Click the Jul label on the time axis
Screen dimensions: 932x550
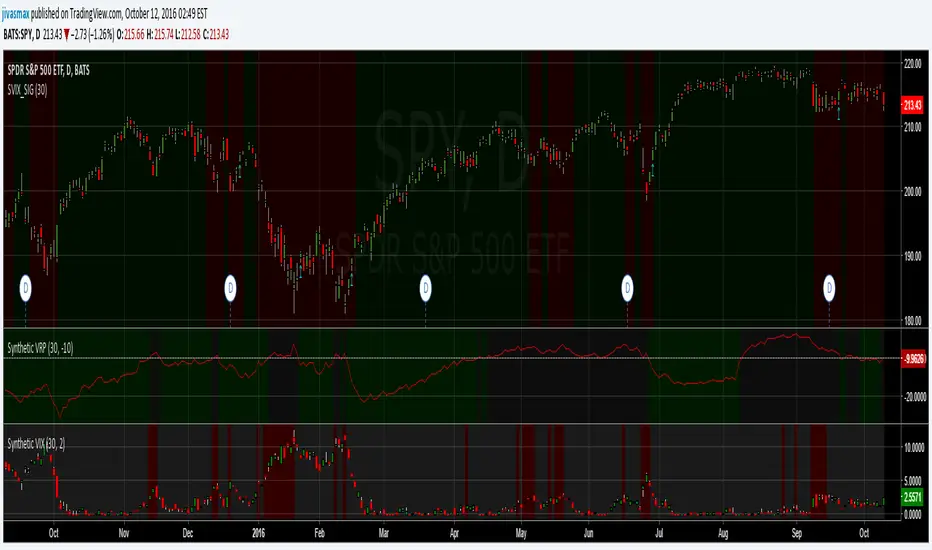pos(659,533)
